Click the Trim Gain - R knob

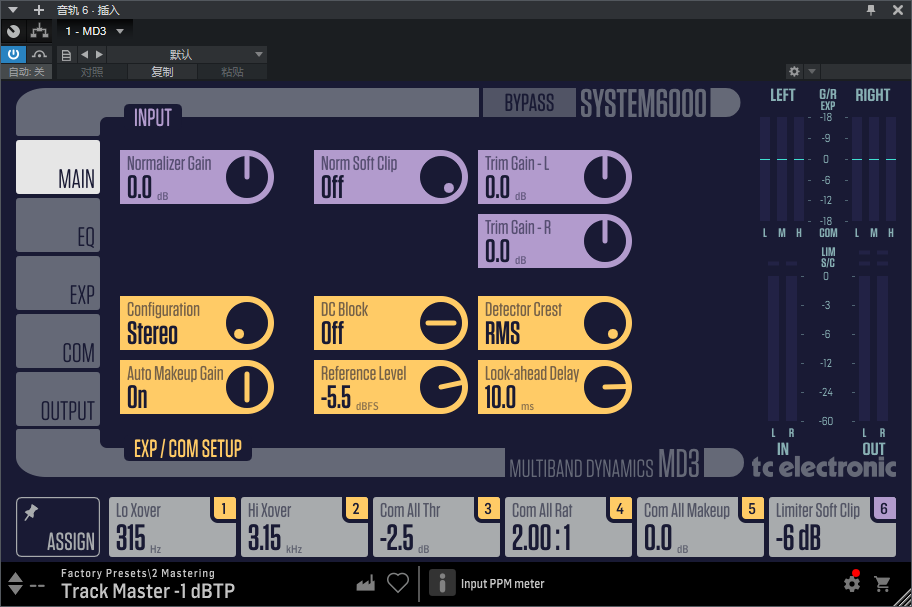pos(605,241)
